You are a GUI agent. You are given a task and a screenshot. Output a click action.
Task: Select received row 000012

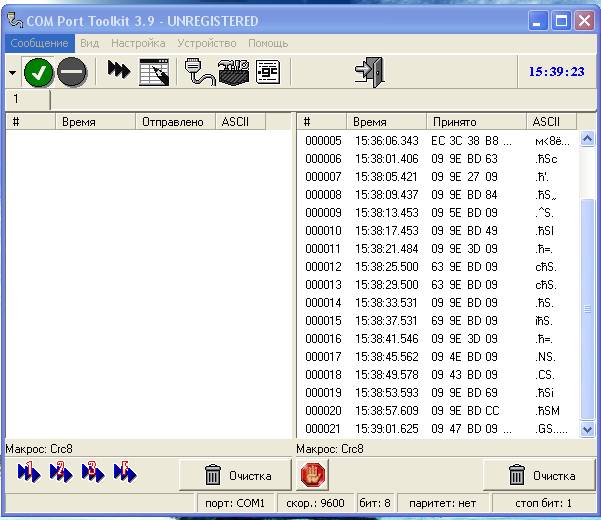[x=437, y=267]
